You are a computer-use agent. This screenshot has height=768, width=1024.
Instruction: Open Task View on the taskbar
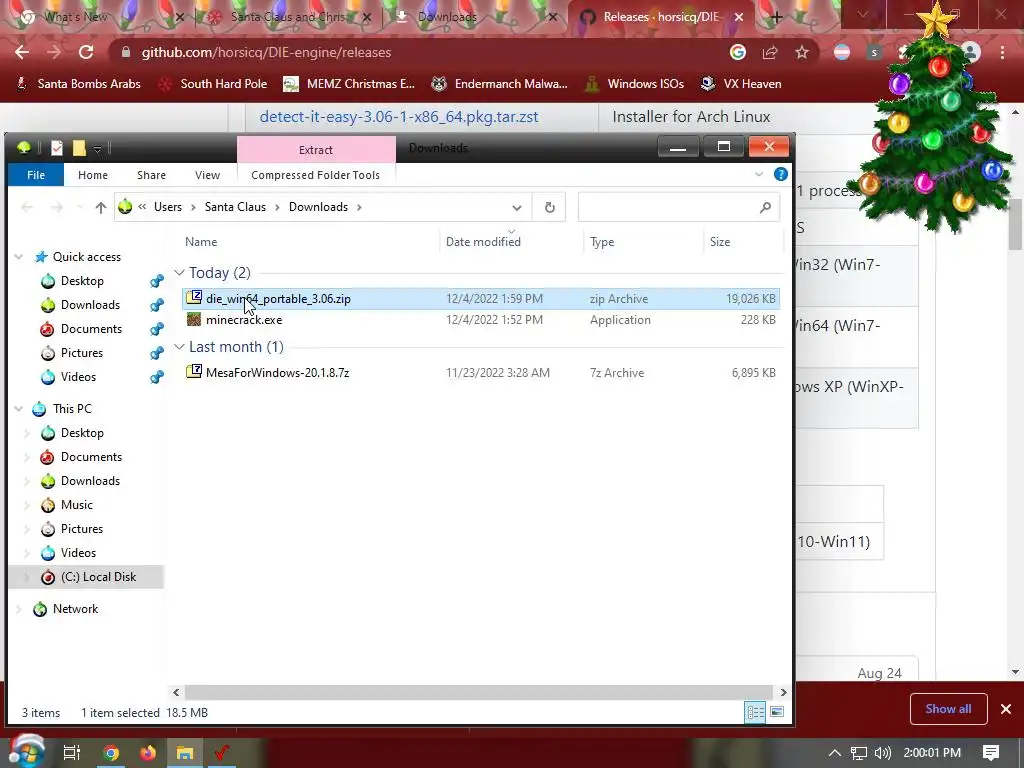(72, 753)
